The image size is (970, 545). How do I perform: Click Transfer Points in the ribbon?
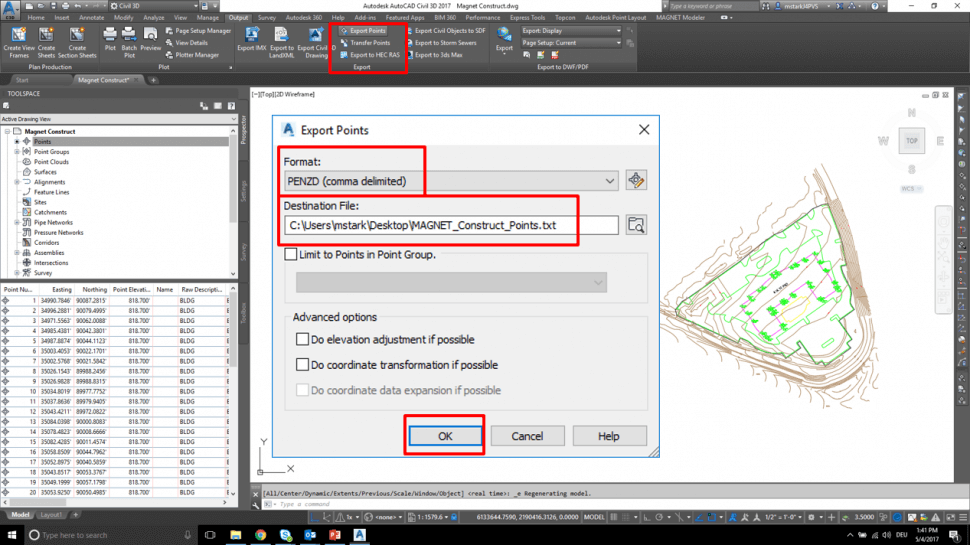coord(365,43)
